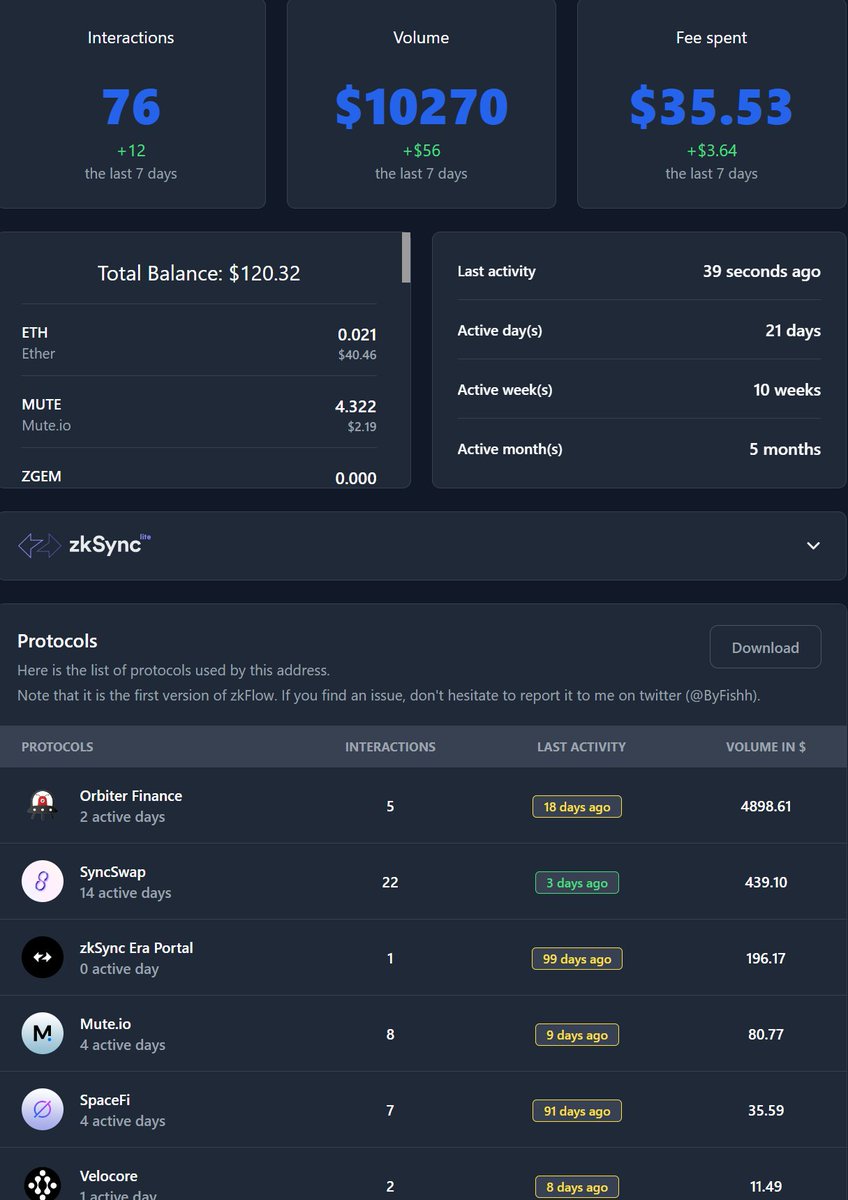Click the '91 days ago' badge
848x1200 pixels.
(577, 1110)
